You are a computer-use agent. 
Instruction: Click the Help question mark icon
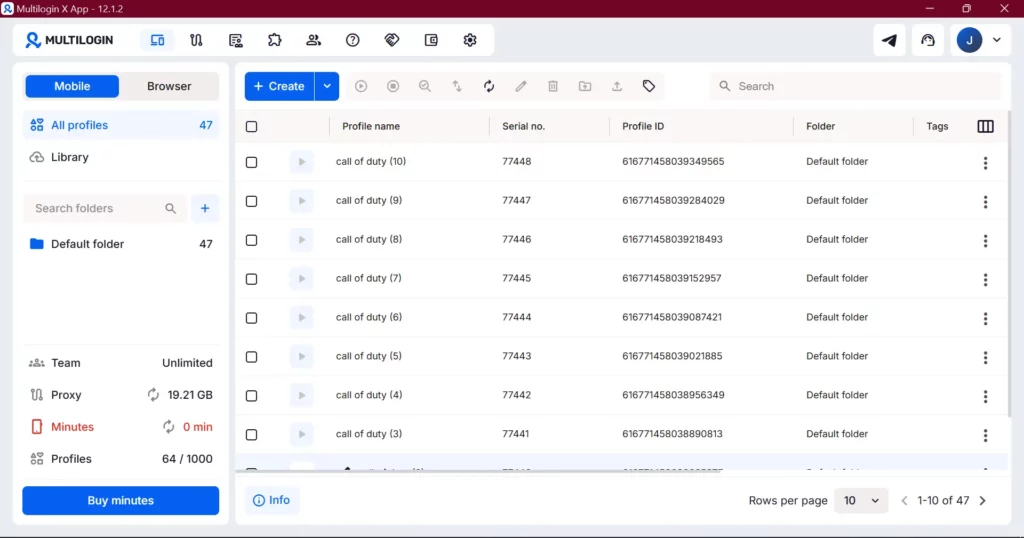[352, 40]
